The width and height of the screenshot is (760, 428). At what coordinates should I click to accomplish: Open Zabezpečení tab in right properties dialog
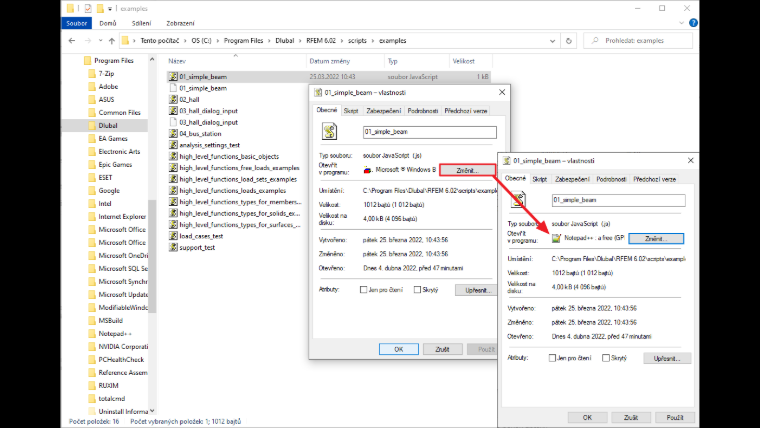[572, 179]
